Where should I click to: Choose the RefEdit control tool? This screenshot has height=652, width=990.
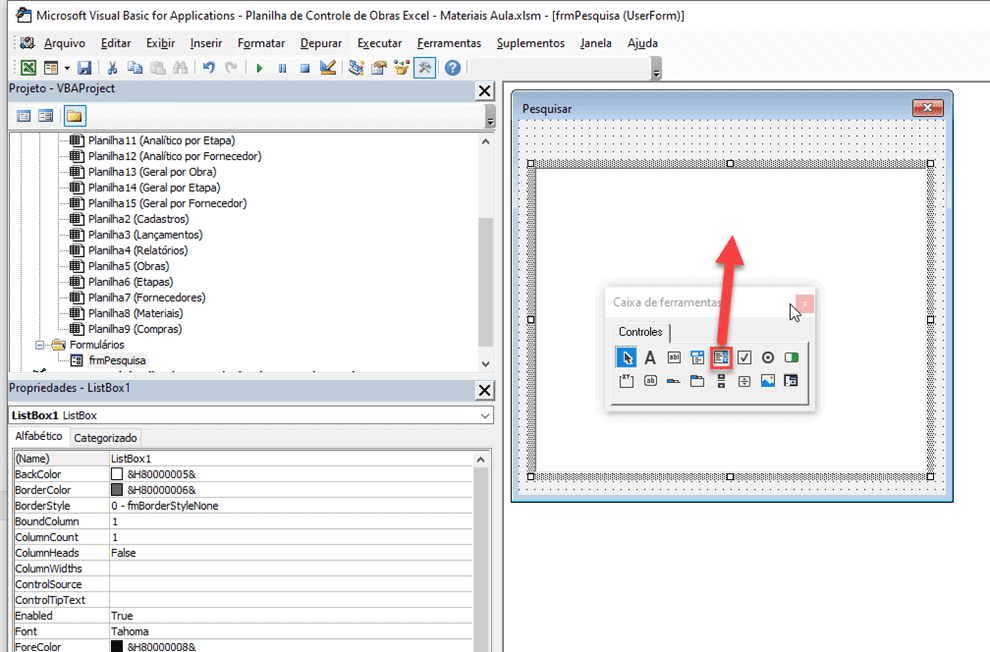pos(791,381)
